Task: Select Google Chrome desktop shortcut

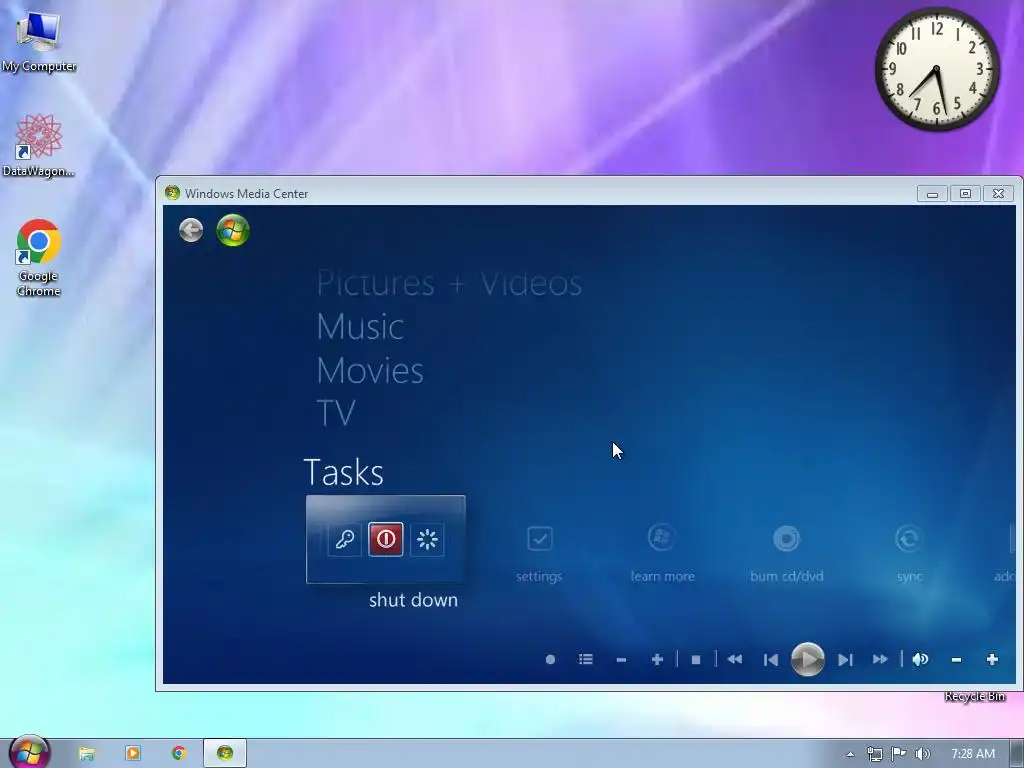Action: click(x=39, y=258)
